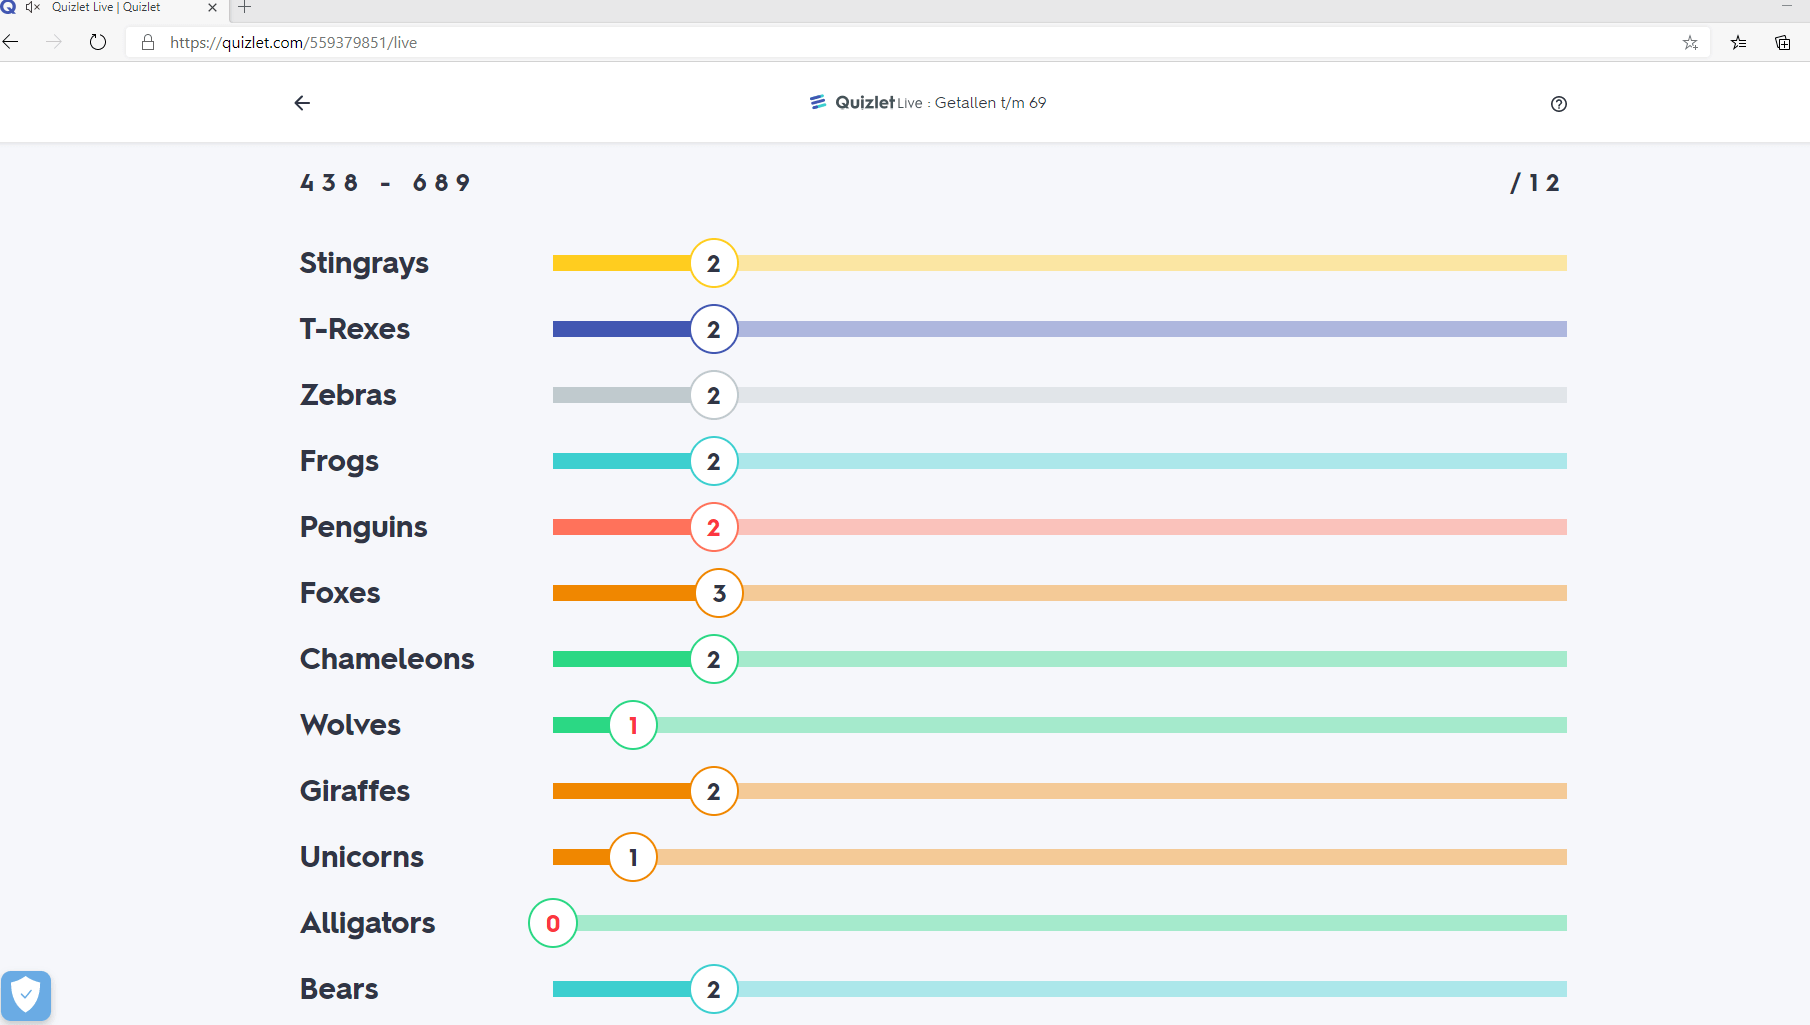View site info via lock icon
The width and height of the screenshot is (1810, 1025).
[x=148, y=42]
